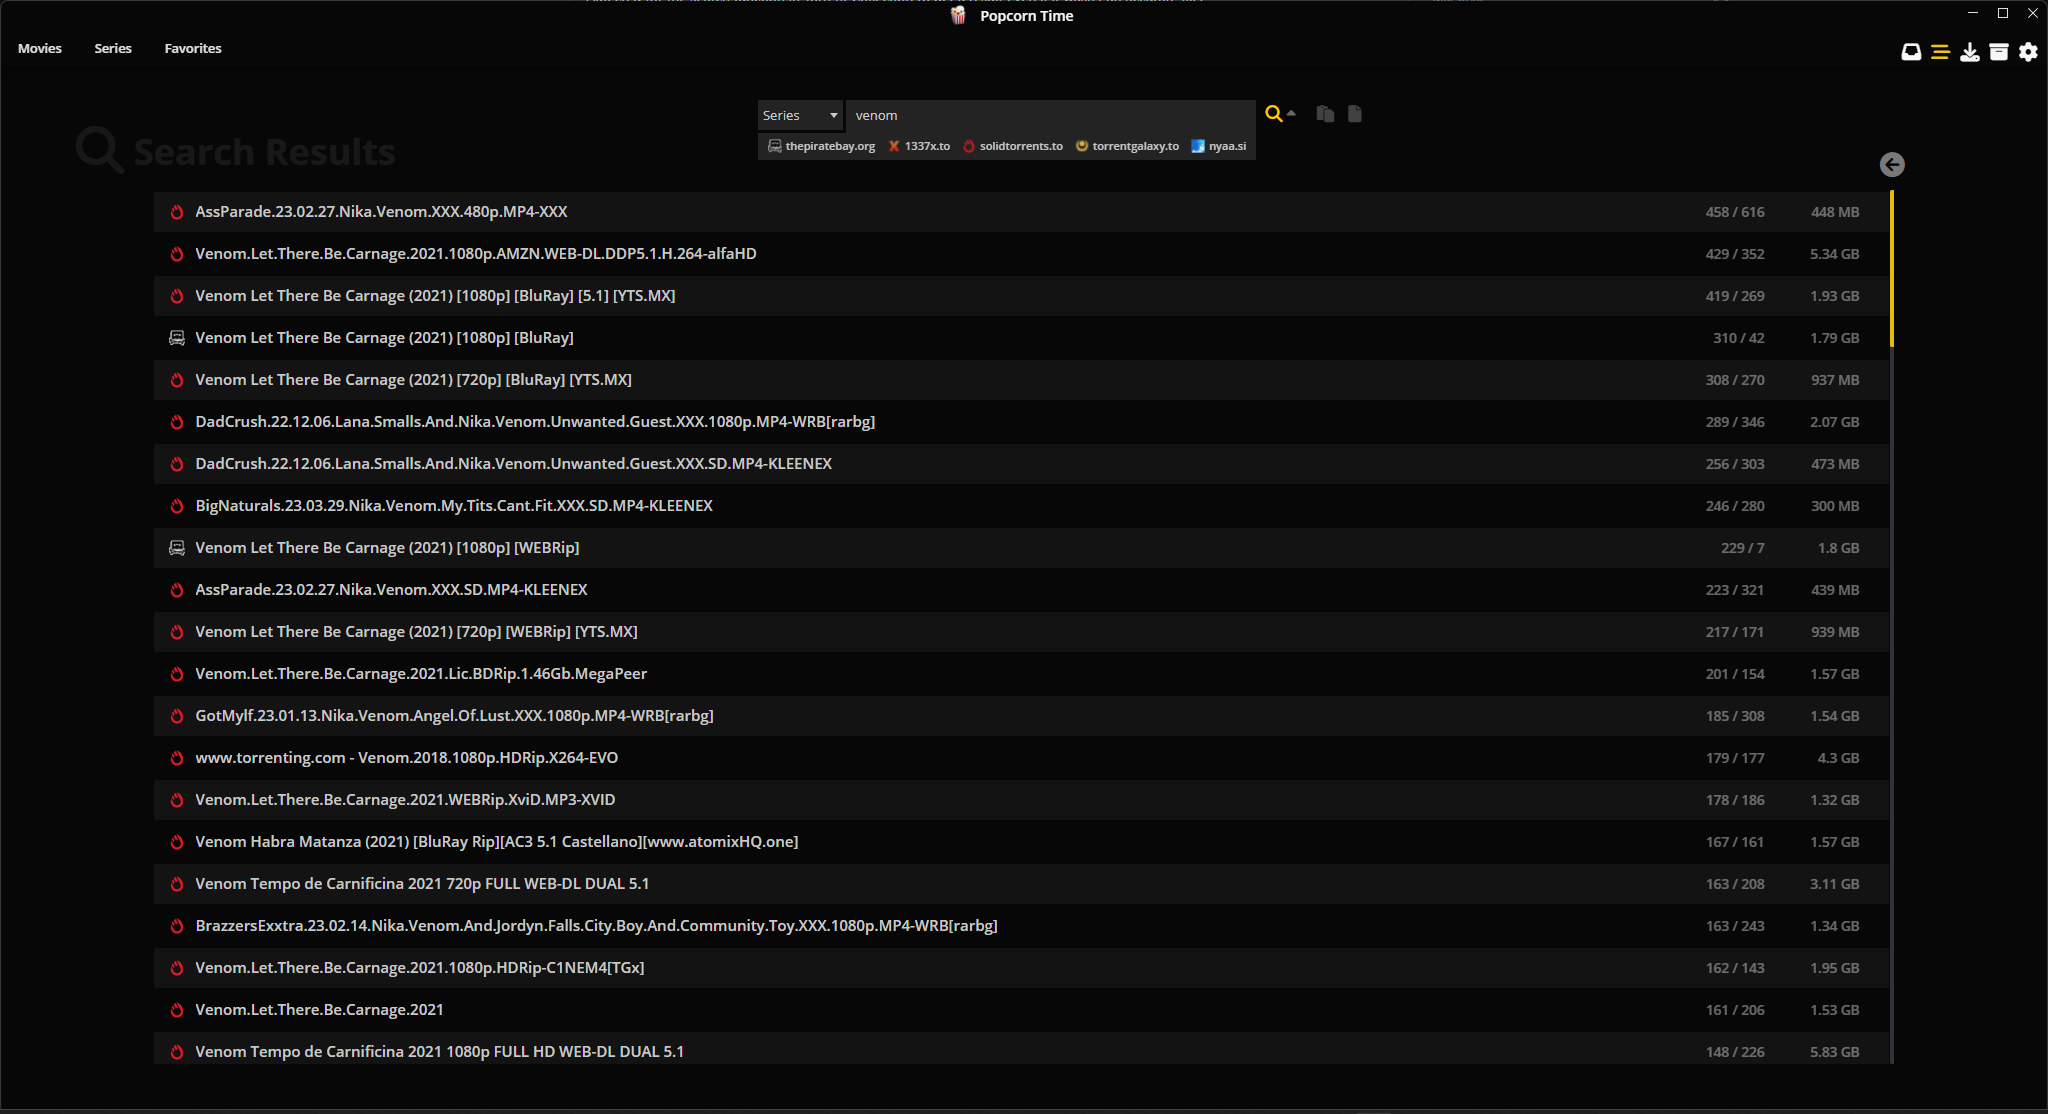
Task: Click the magnifier icon to run search
Action: point(1273,114)
